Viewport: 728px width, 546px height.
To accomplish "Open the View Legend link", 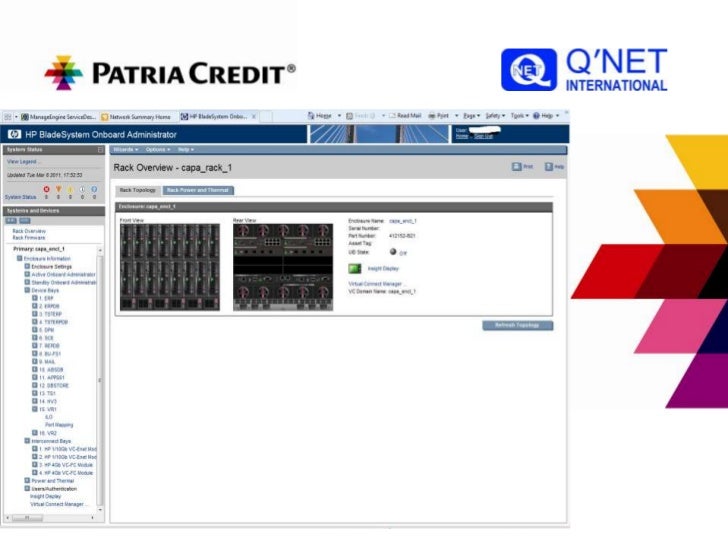I will 23,162.
